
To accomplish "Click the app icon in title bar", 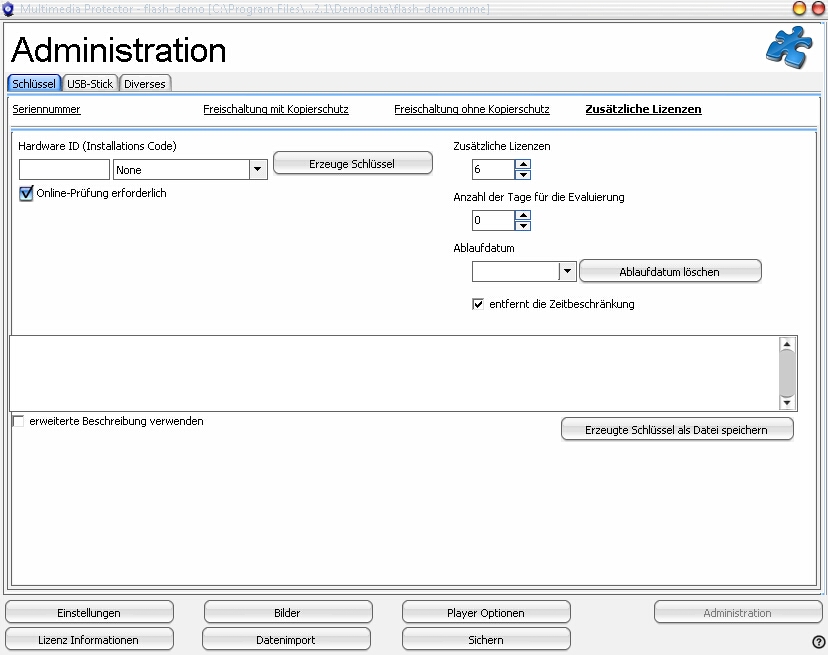I will click(x=9, y=8).
